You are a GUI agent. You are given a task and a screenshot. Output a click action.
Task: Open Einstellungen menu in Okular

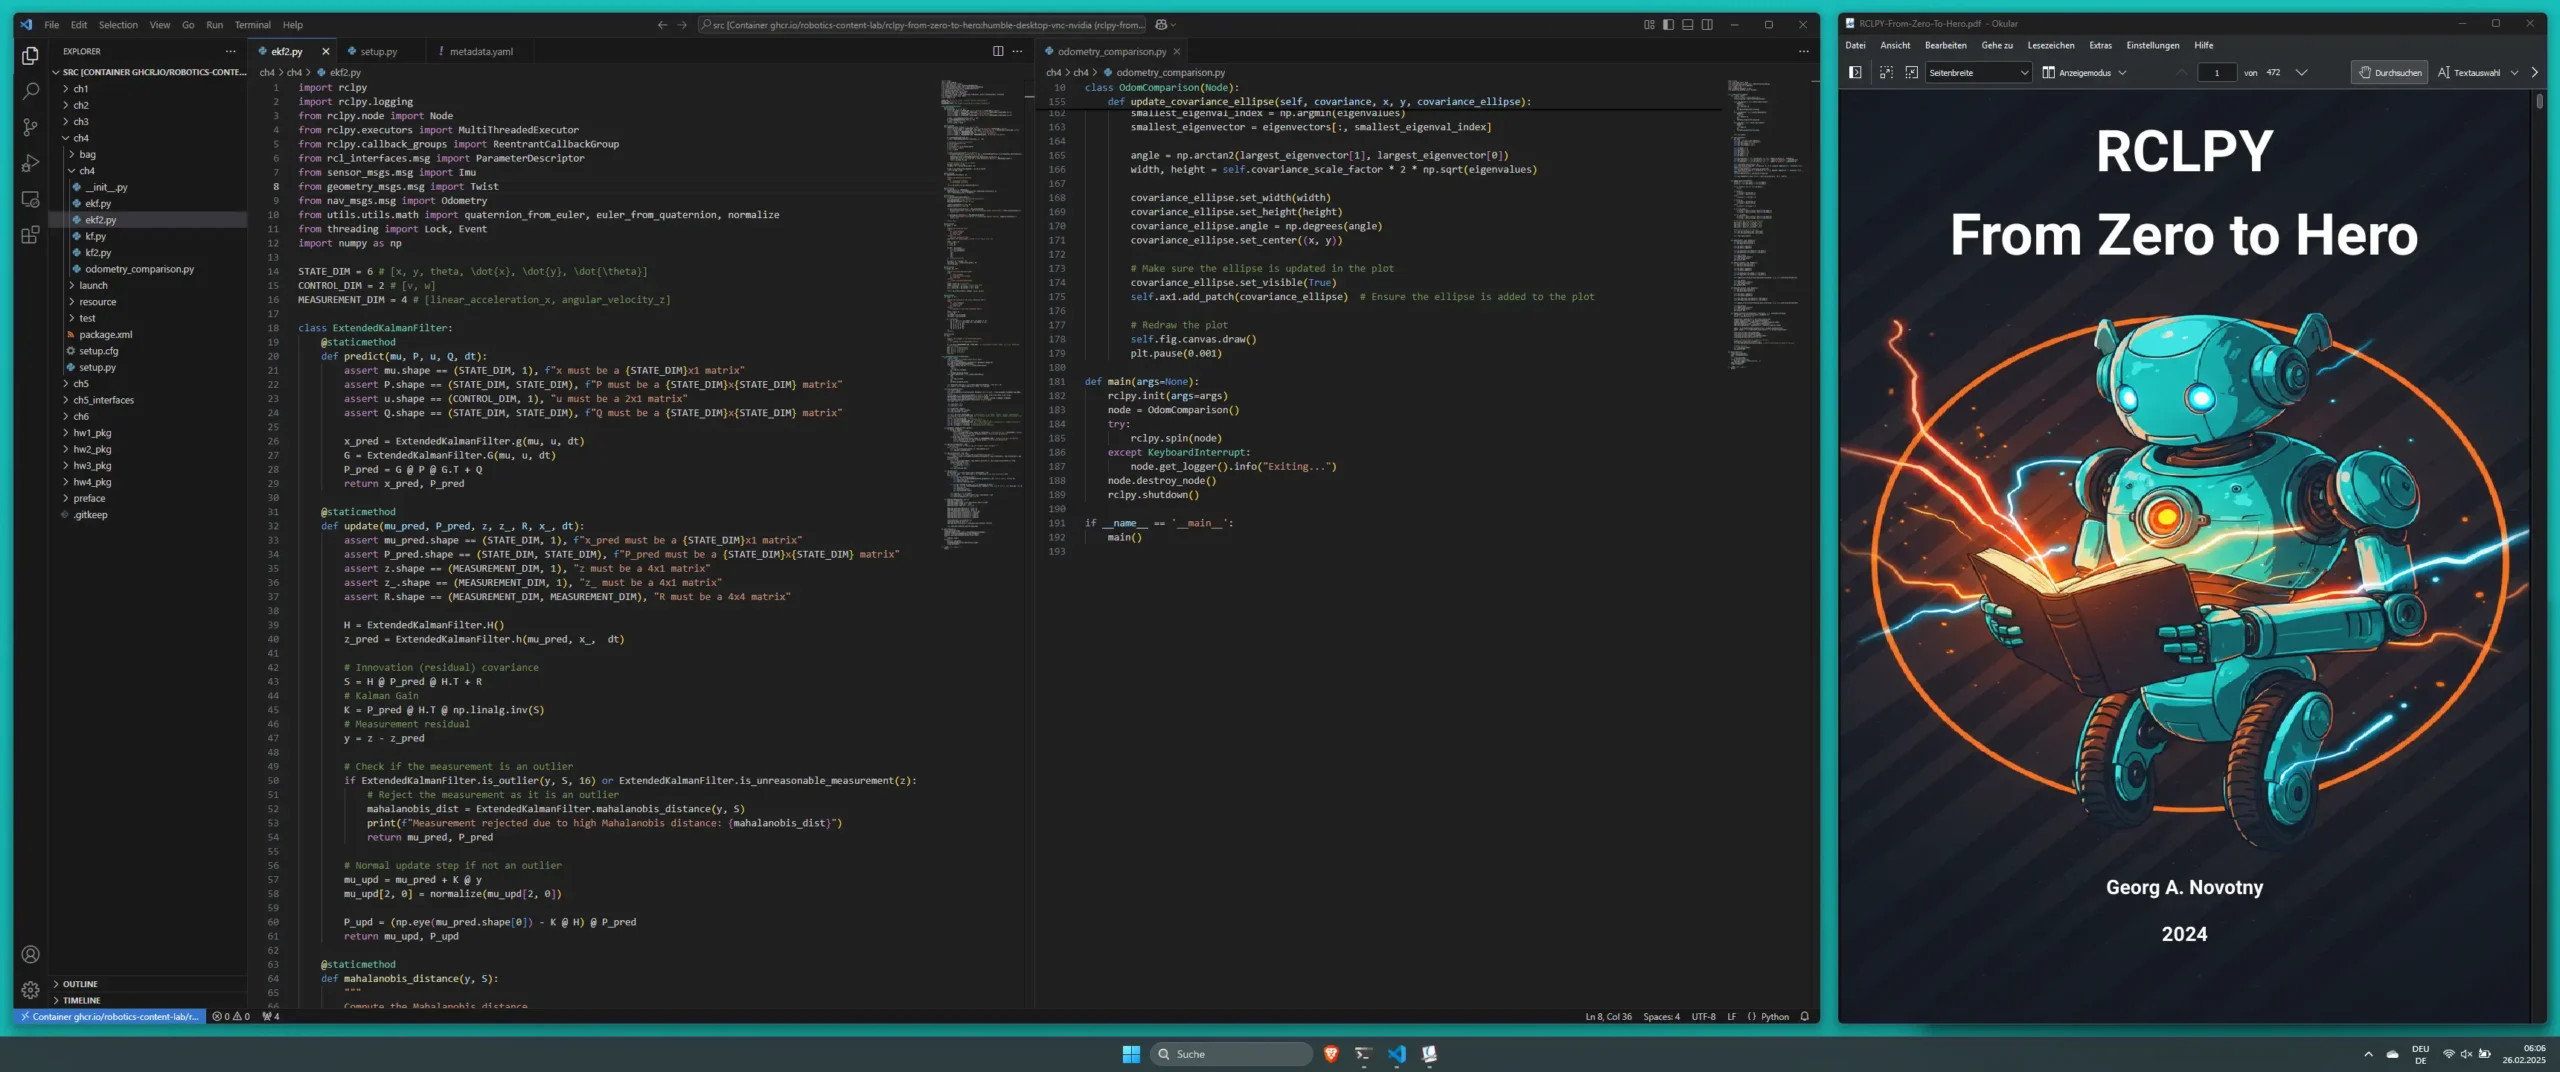pos(2152,45)
